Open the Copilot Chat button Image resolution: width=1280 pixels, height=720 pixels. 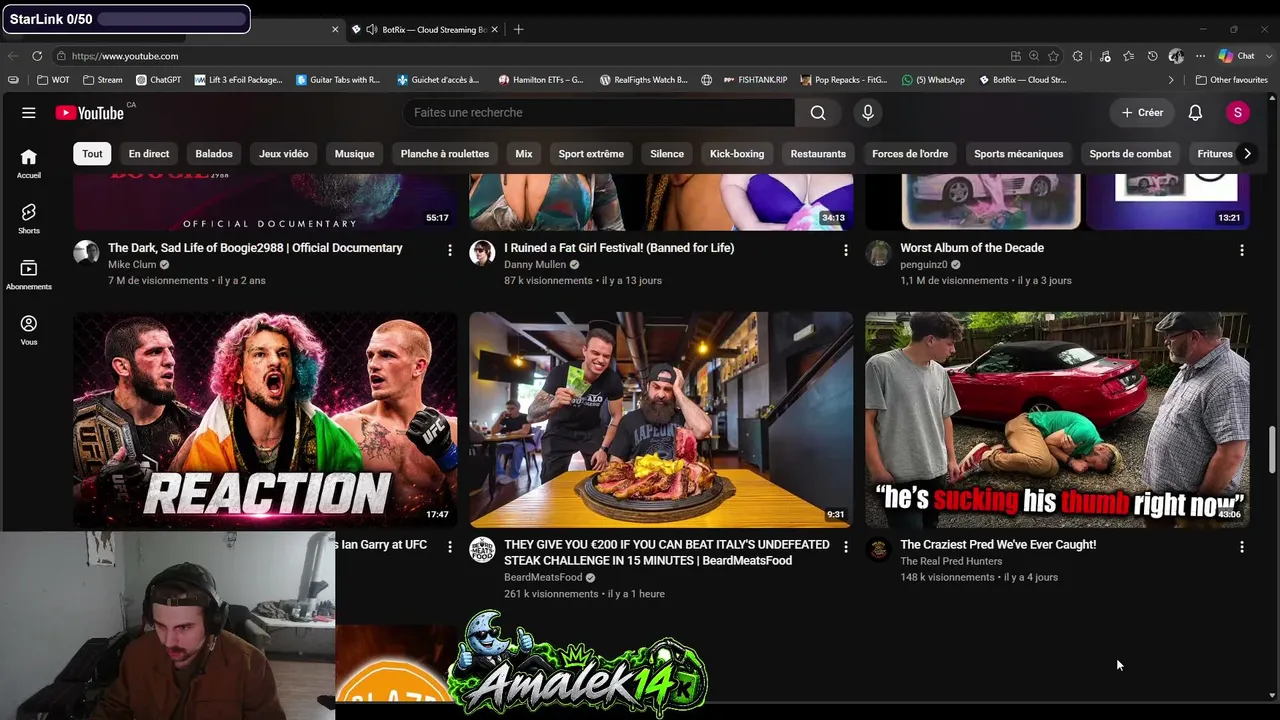1236,56
